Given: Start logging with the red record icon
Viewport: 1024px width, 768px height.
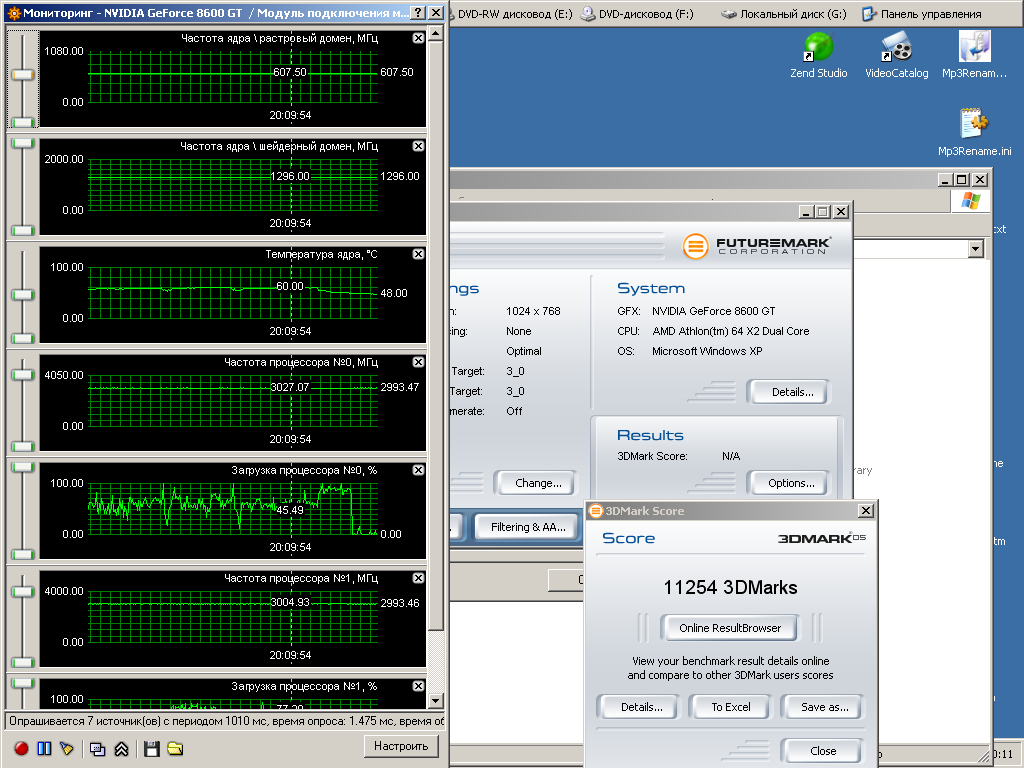Looking at the screenshot, I should pyautogui.click(x=21, y=748).
